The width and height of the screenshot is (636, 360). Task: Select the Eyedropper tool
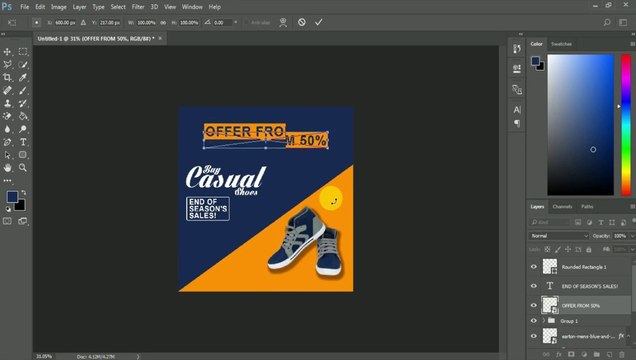coord(23,77)
